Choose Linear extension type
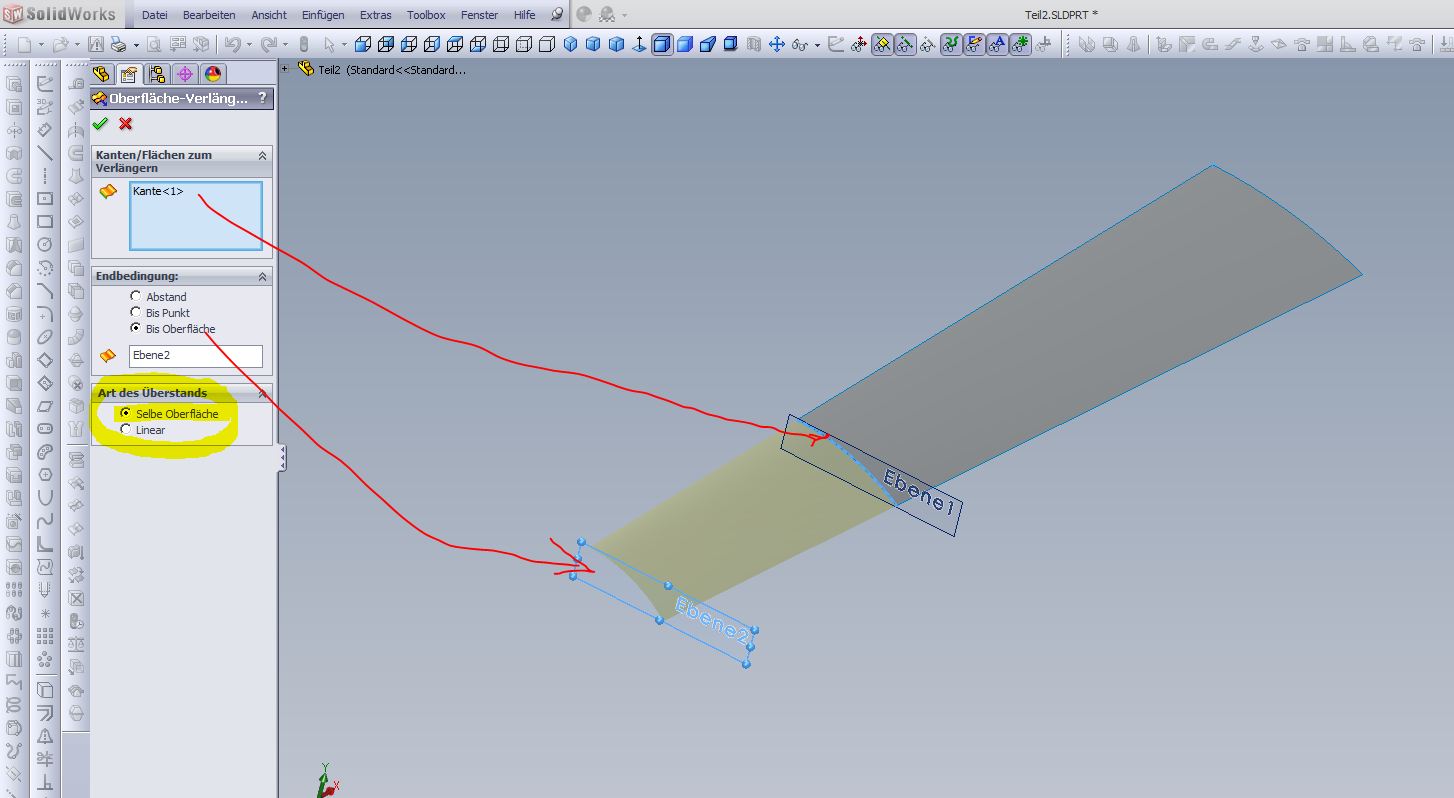 point(126,429)
